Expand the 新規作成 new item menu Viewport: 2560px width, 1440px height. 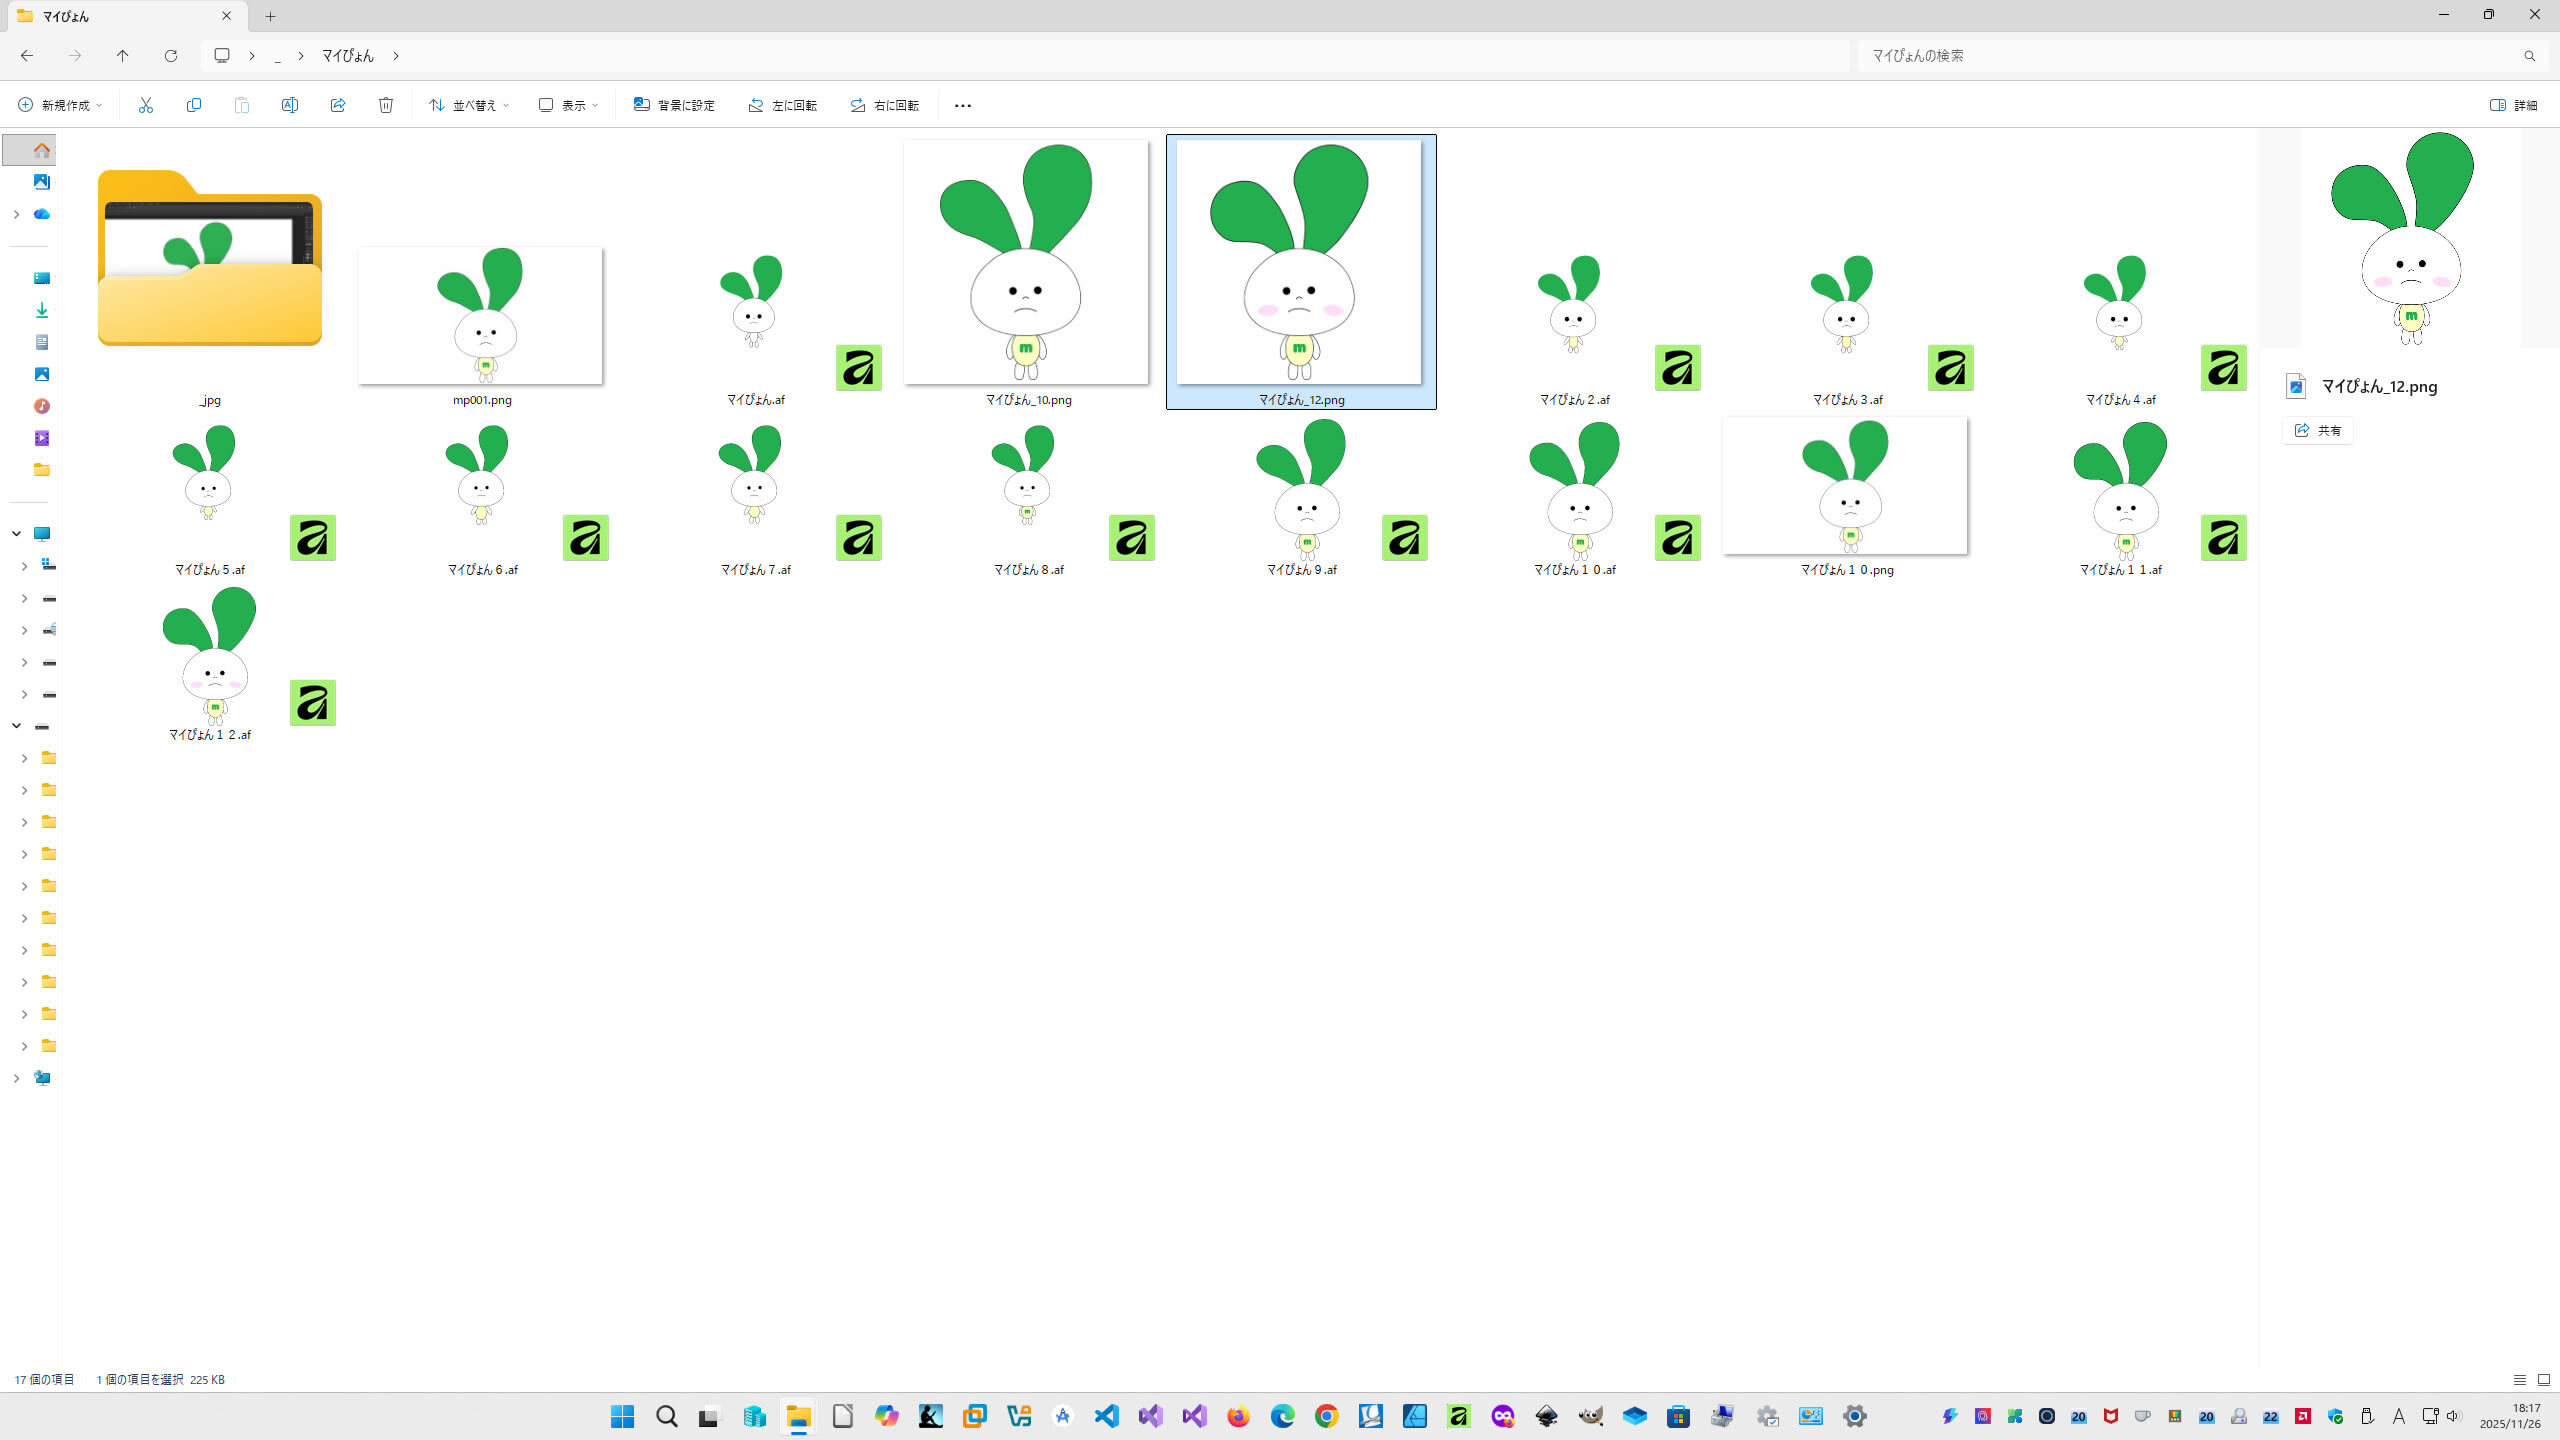pyautogui.click(x=60, y=105)
